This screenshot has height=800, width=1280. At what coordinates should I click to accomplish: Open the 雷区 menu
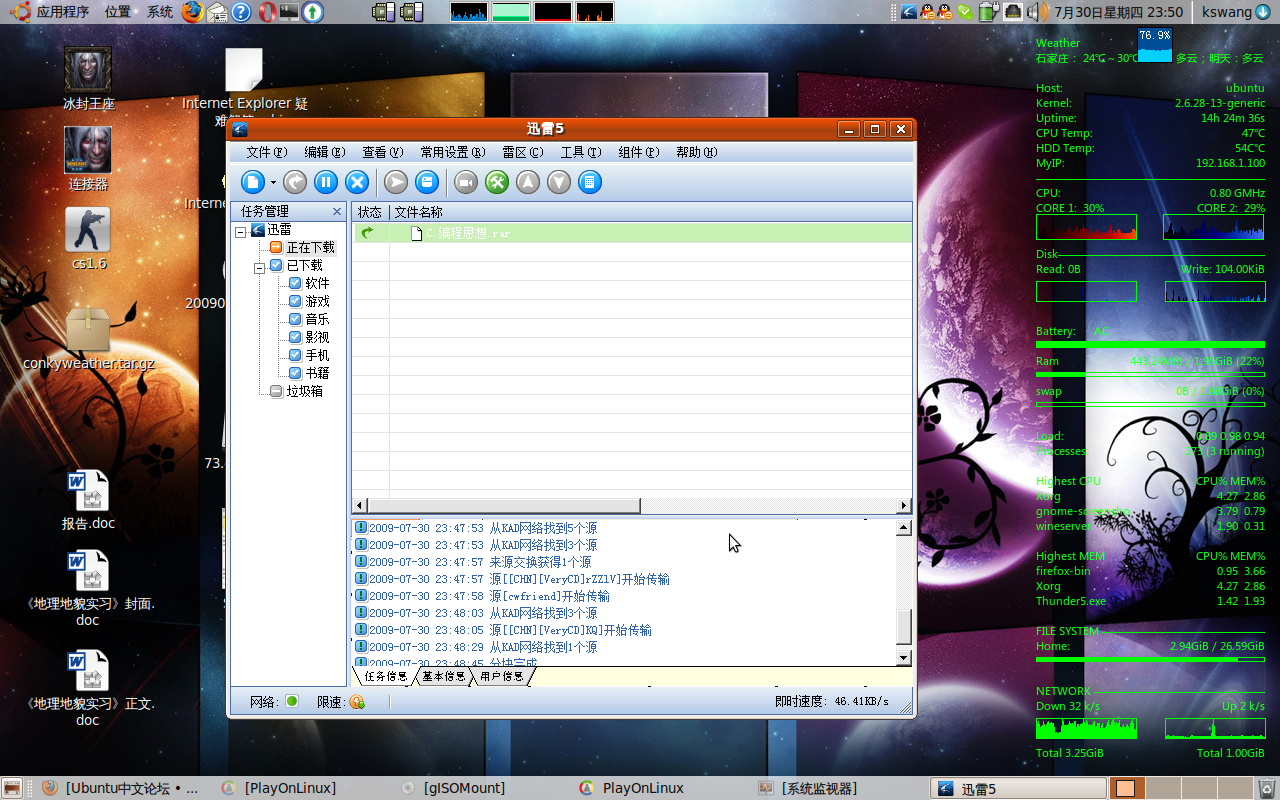pyautogui.click(x=522, y=152)
